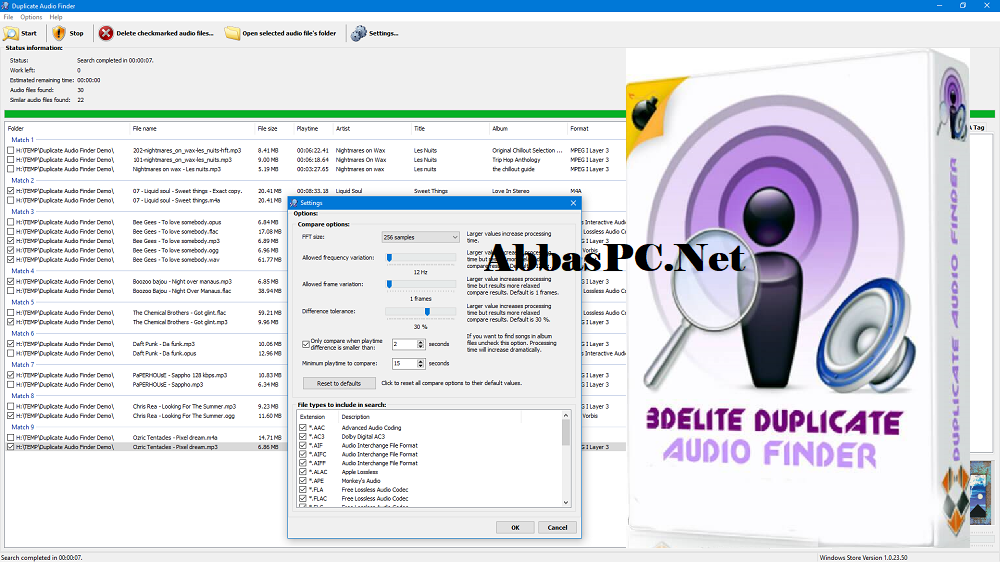Click the 'Search completed in 00:00:07.' status bar text
1000x562 pixels.
(41, 558)
